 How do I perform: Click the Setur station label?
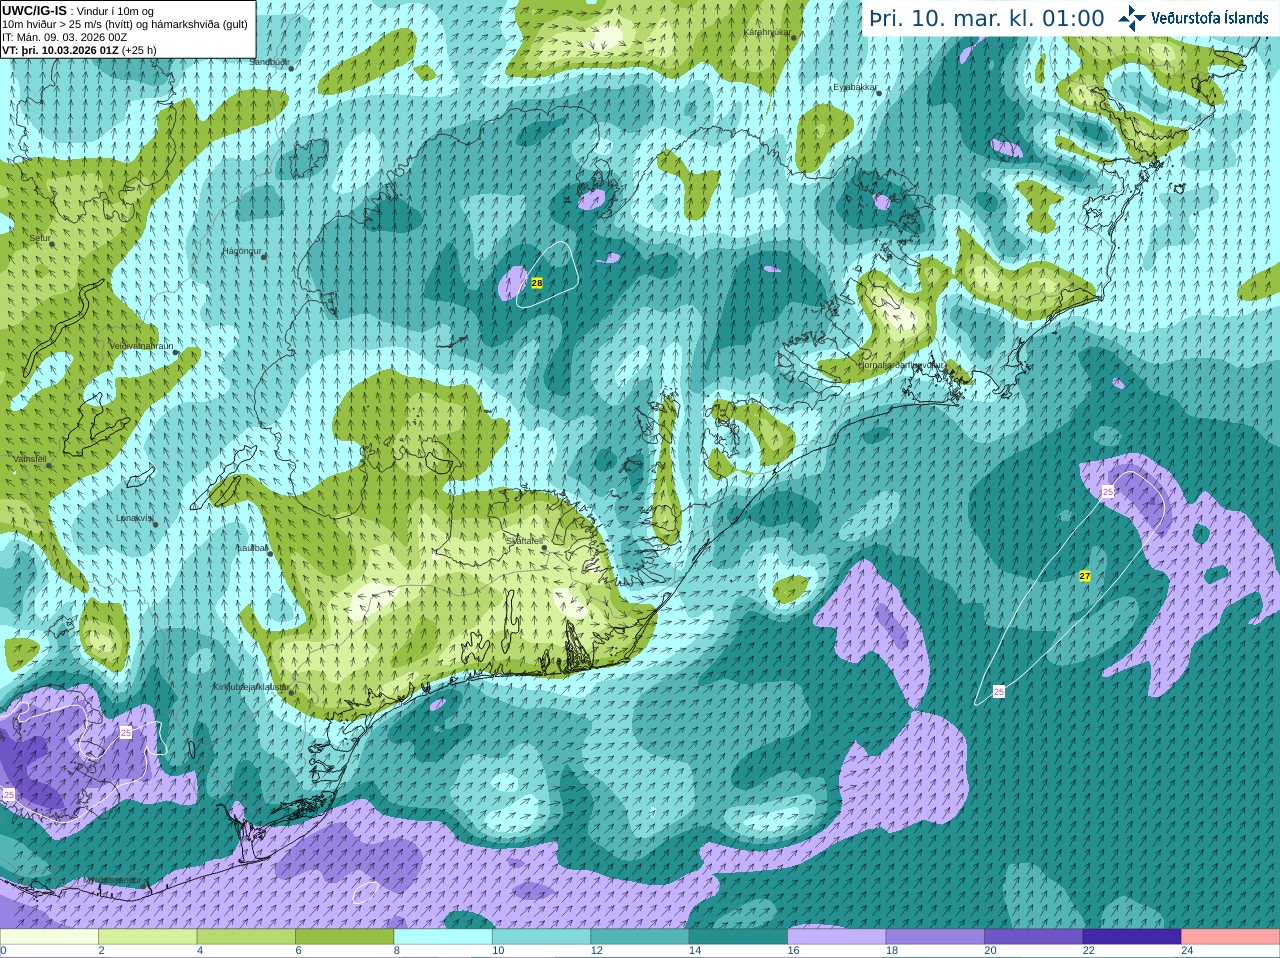(x=40, y=238)
